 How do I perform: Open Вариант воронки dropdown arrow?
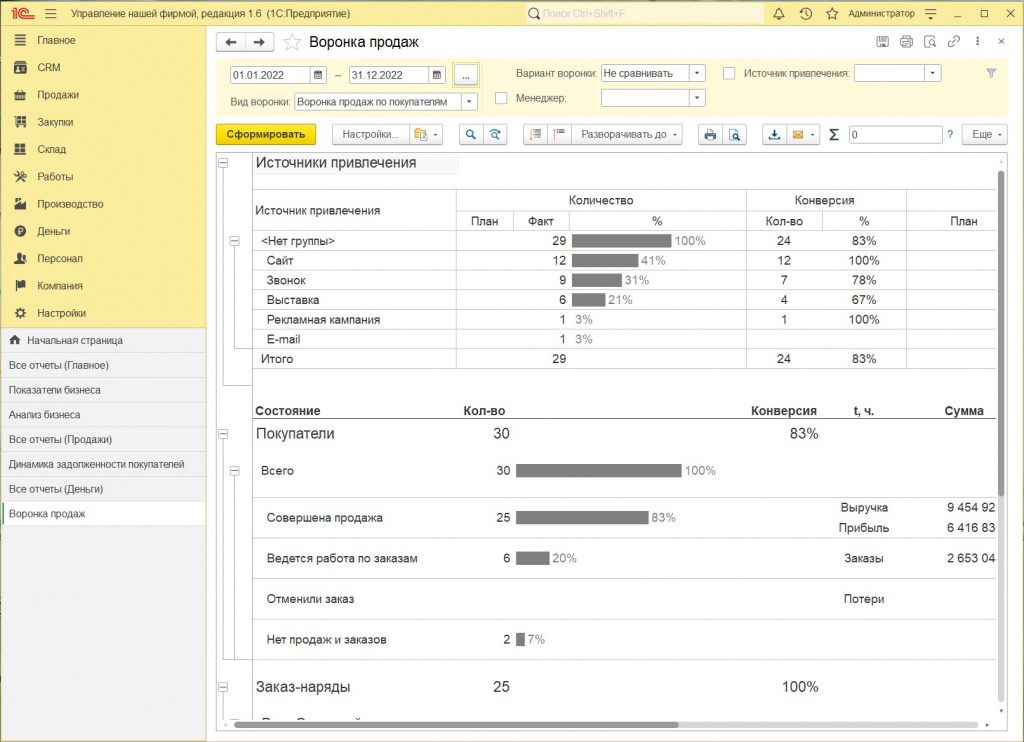[697, 73]
